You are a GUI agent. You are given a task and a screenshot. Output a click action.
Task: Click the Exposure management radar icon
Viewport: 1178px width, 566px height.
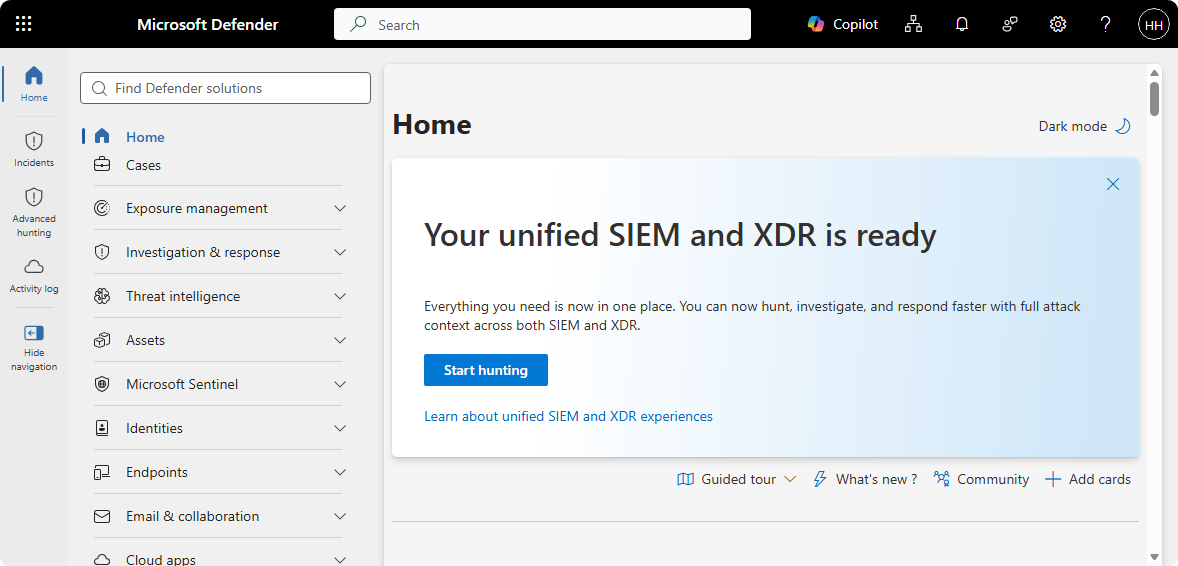click(x=102, y=208)
